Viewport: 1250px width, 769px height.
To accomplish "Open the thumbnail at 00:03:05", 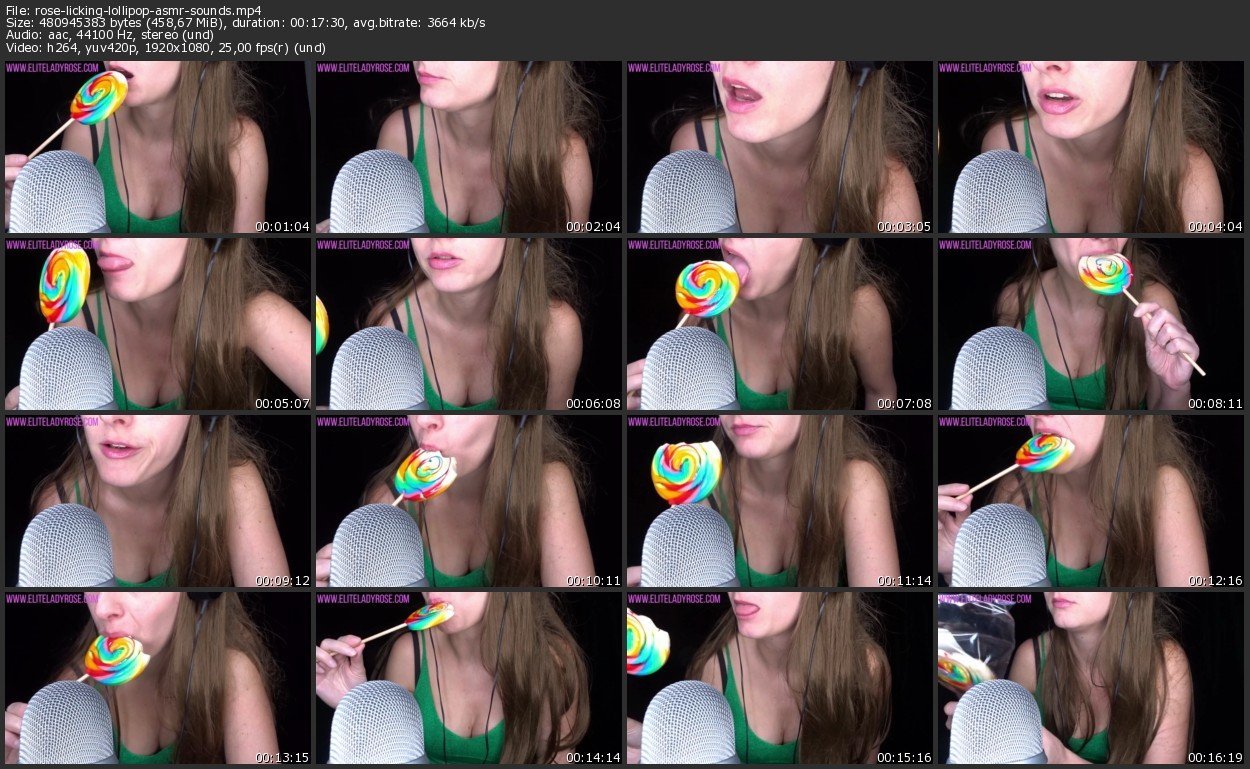I will pos(780,147).
